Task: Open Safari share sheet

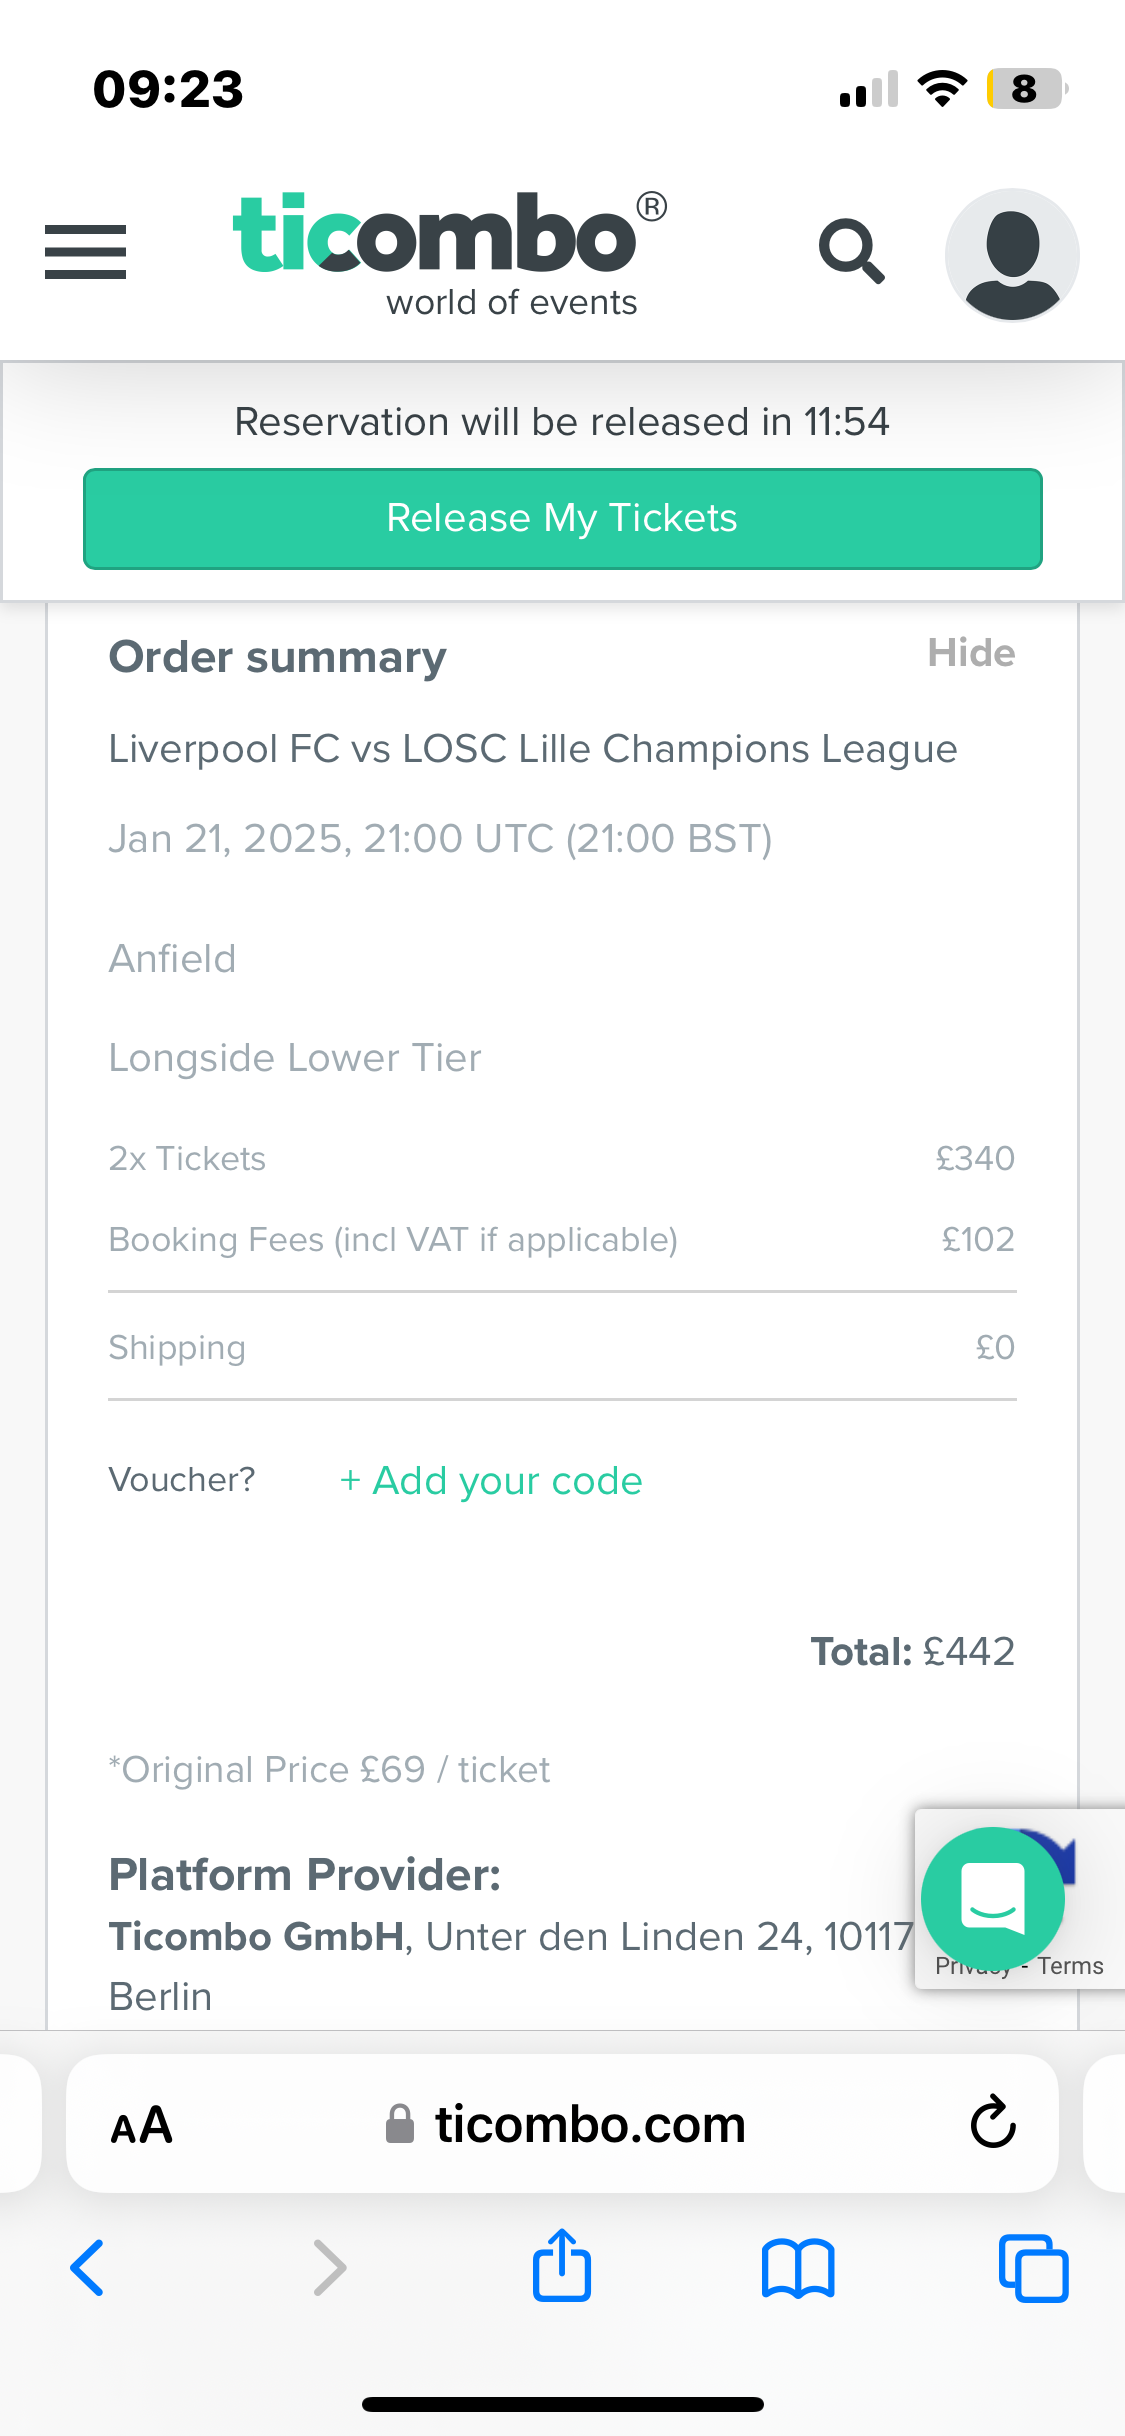Action: (562, 2266)
